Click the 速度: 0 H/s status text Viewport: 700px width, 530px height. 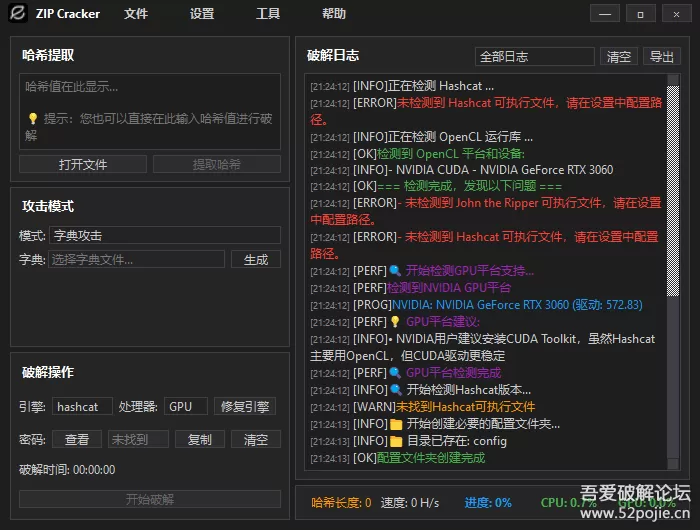(x=410, y=503)
